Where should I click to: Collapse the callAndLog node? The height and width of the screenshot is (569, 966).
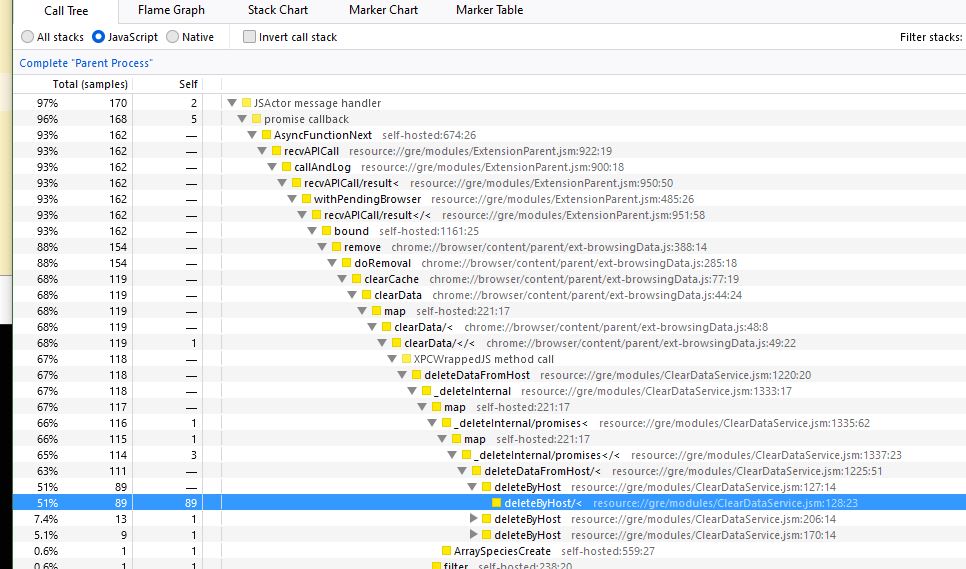[x=272, y=167]
